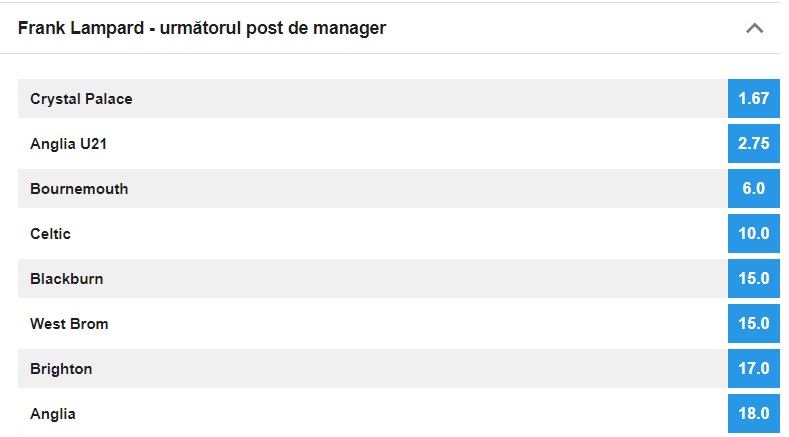The height and width of the screenshot is (437, 789).
Task: Choose the 6.0 odds for Bournemouth
Action: [x=753, y=189]
